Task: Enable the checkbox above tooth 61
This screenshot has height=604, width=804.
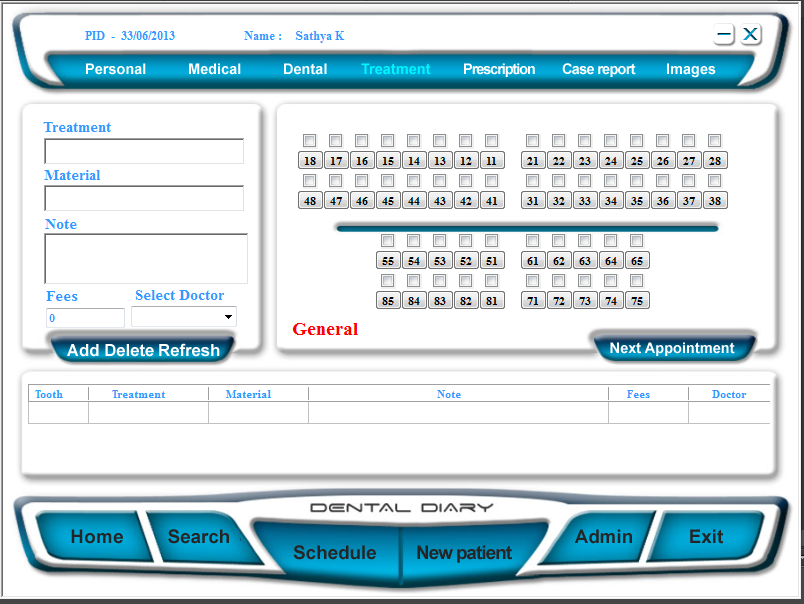Action: click(532, 241)
